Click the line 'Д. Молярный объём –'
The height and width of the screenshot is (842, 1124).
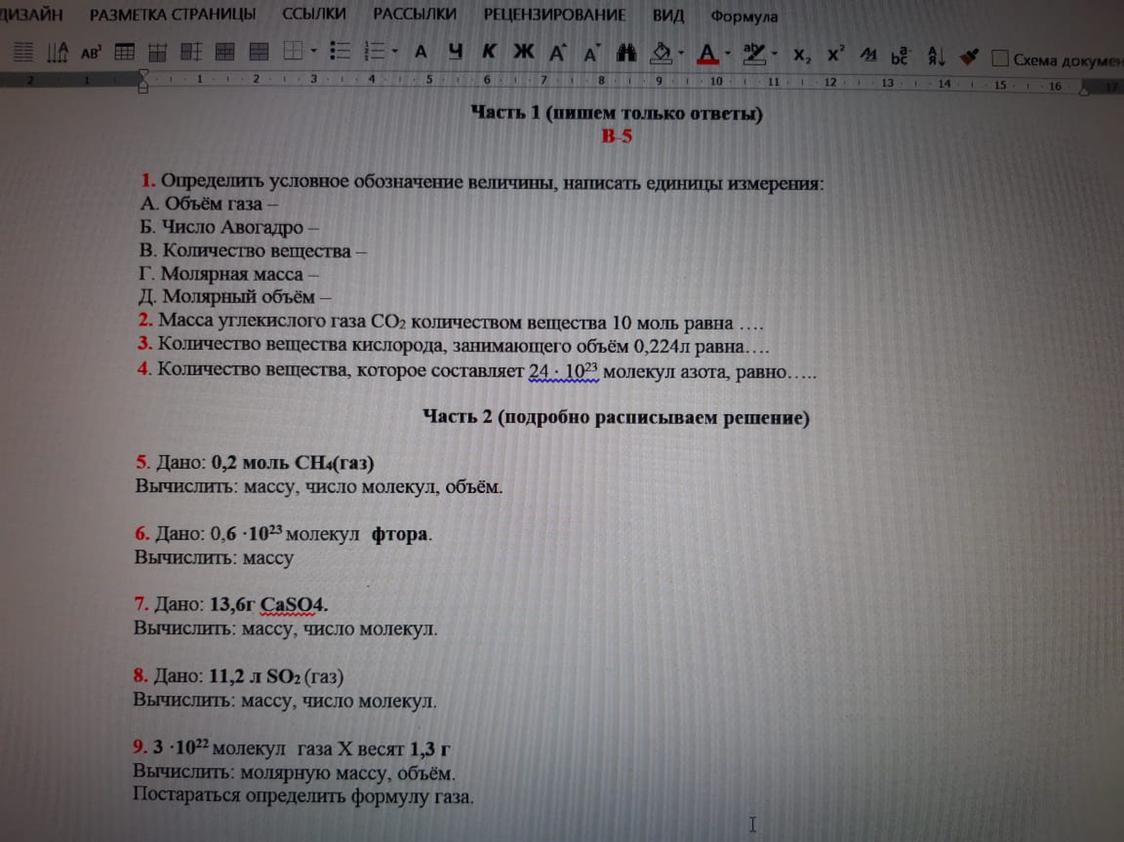tap(234, 296)
